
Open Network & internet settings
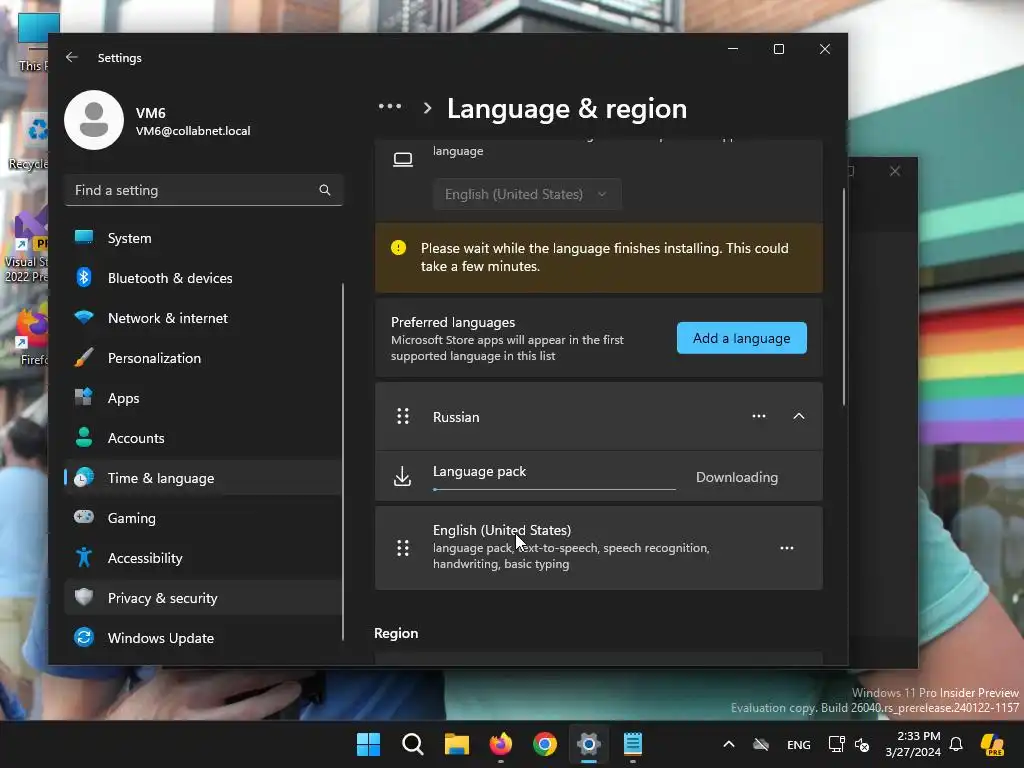point(203,318)
